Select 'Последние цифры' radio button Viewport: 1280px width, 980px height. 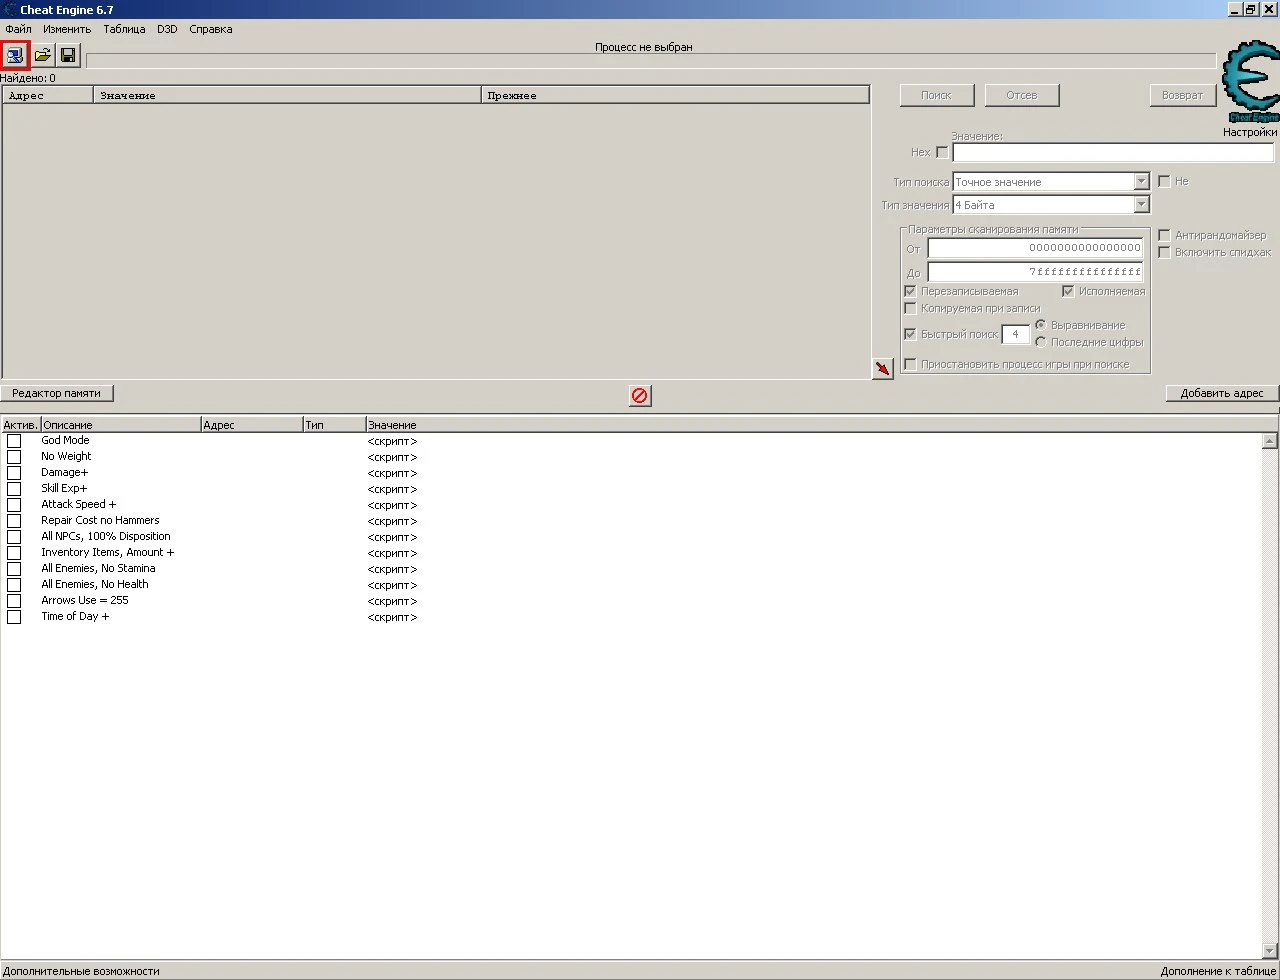click(1041, 342)
